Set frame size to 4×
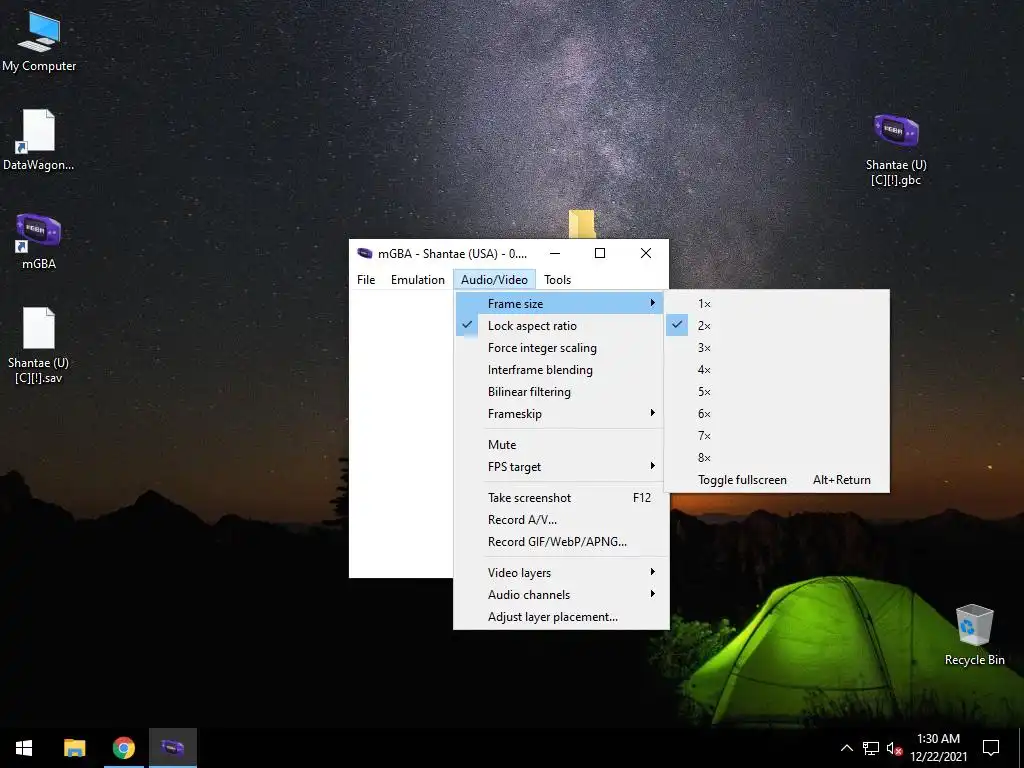This screenshot has height=768, width=1024. pyautogui.click(x=776, y=370)
